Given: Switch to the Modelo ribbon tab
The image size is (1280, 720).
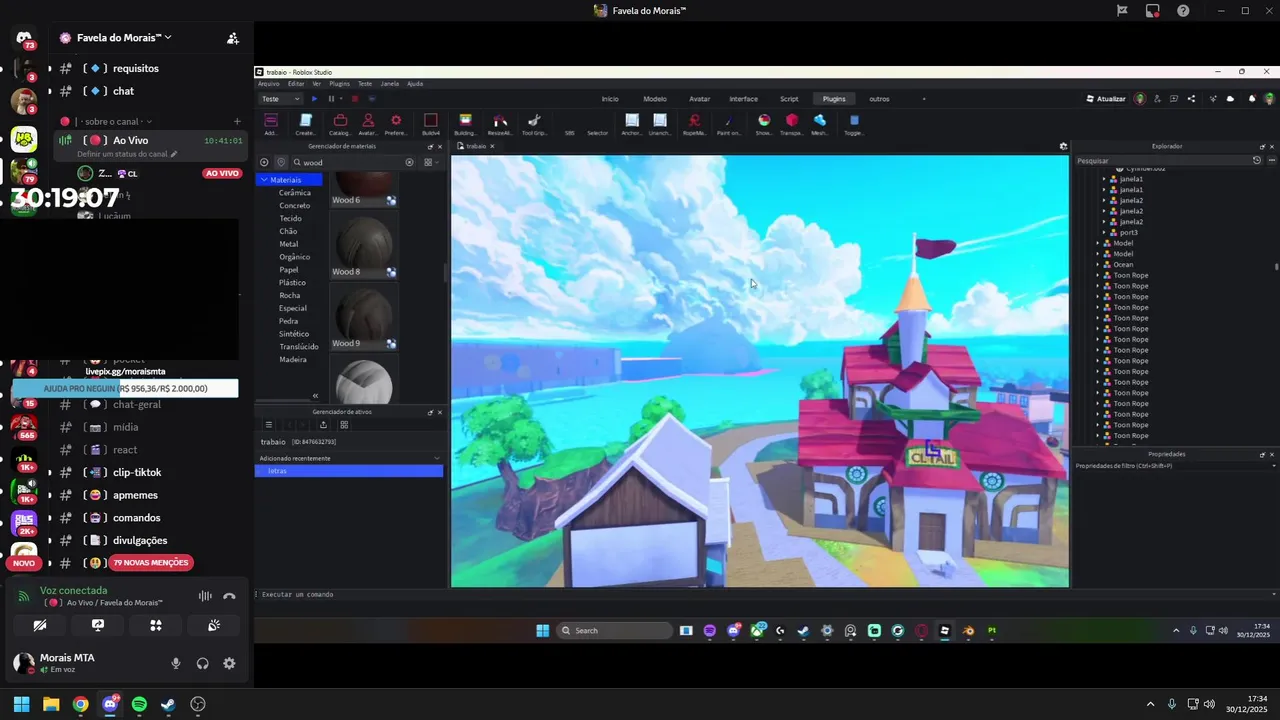Looking at the screenshot, I should [655, 99].
